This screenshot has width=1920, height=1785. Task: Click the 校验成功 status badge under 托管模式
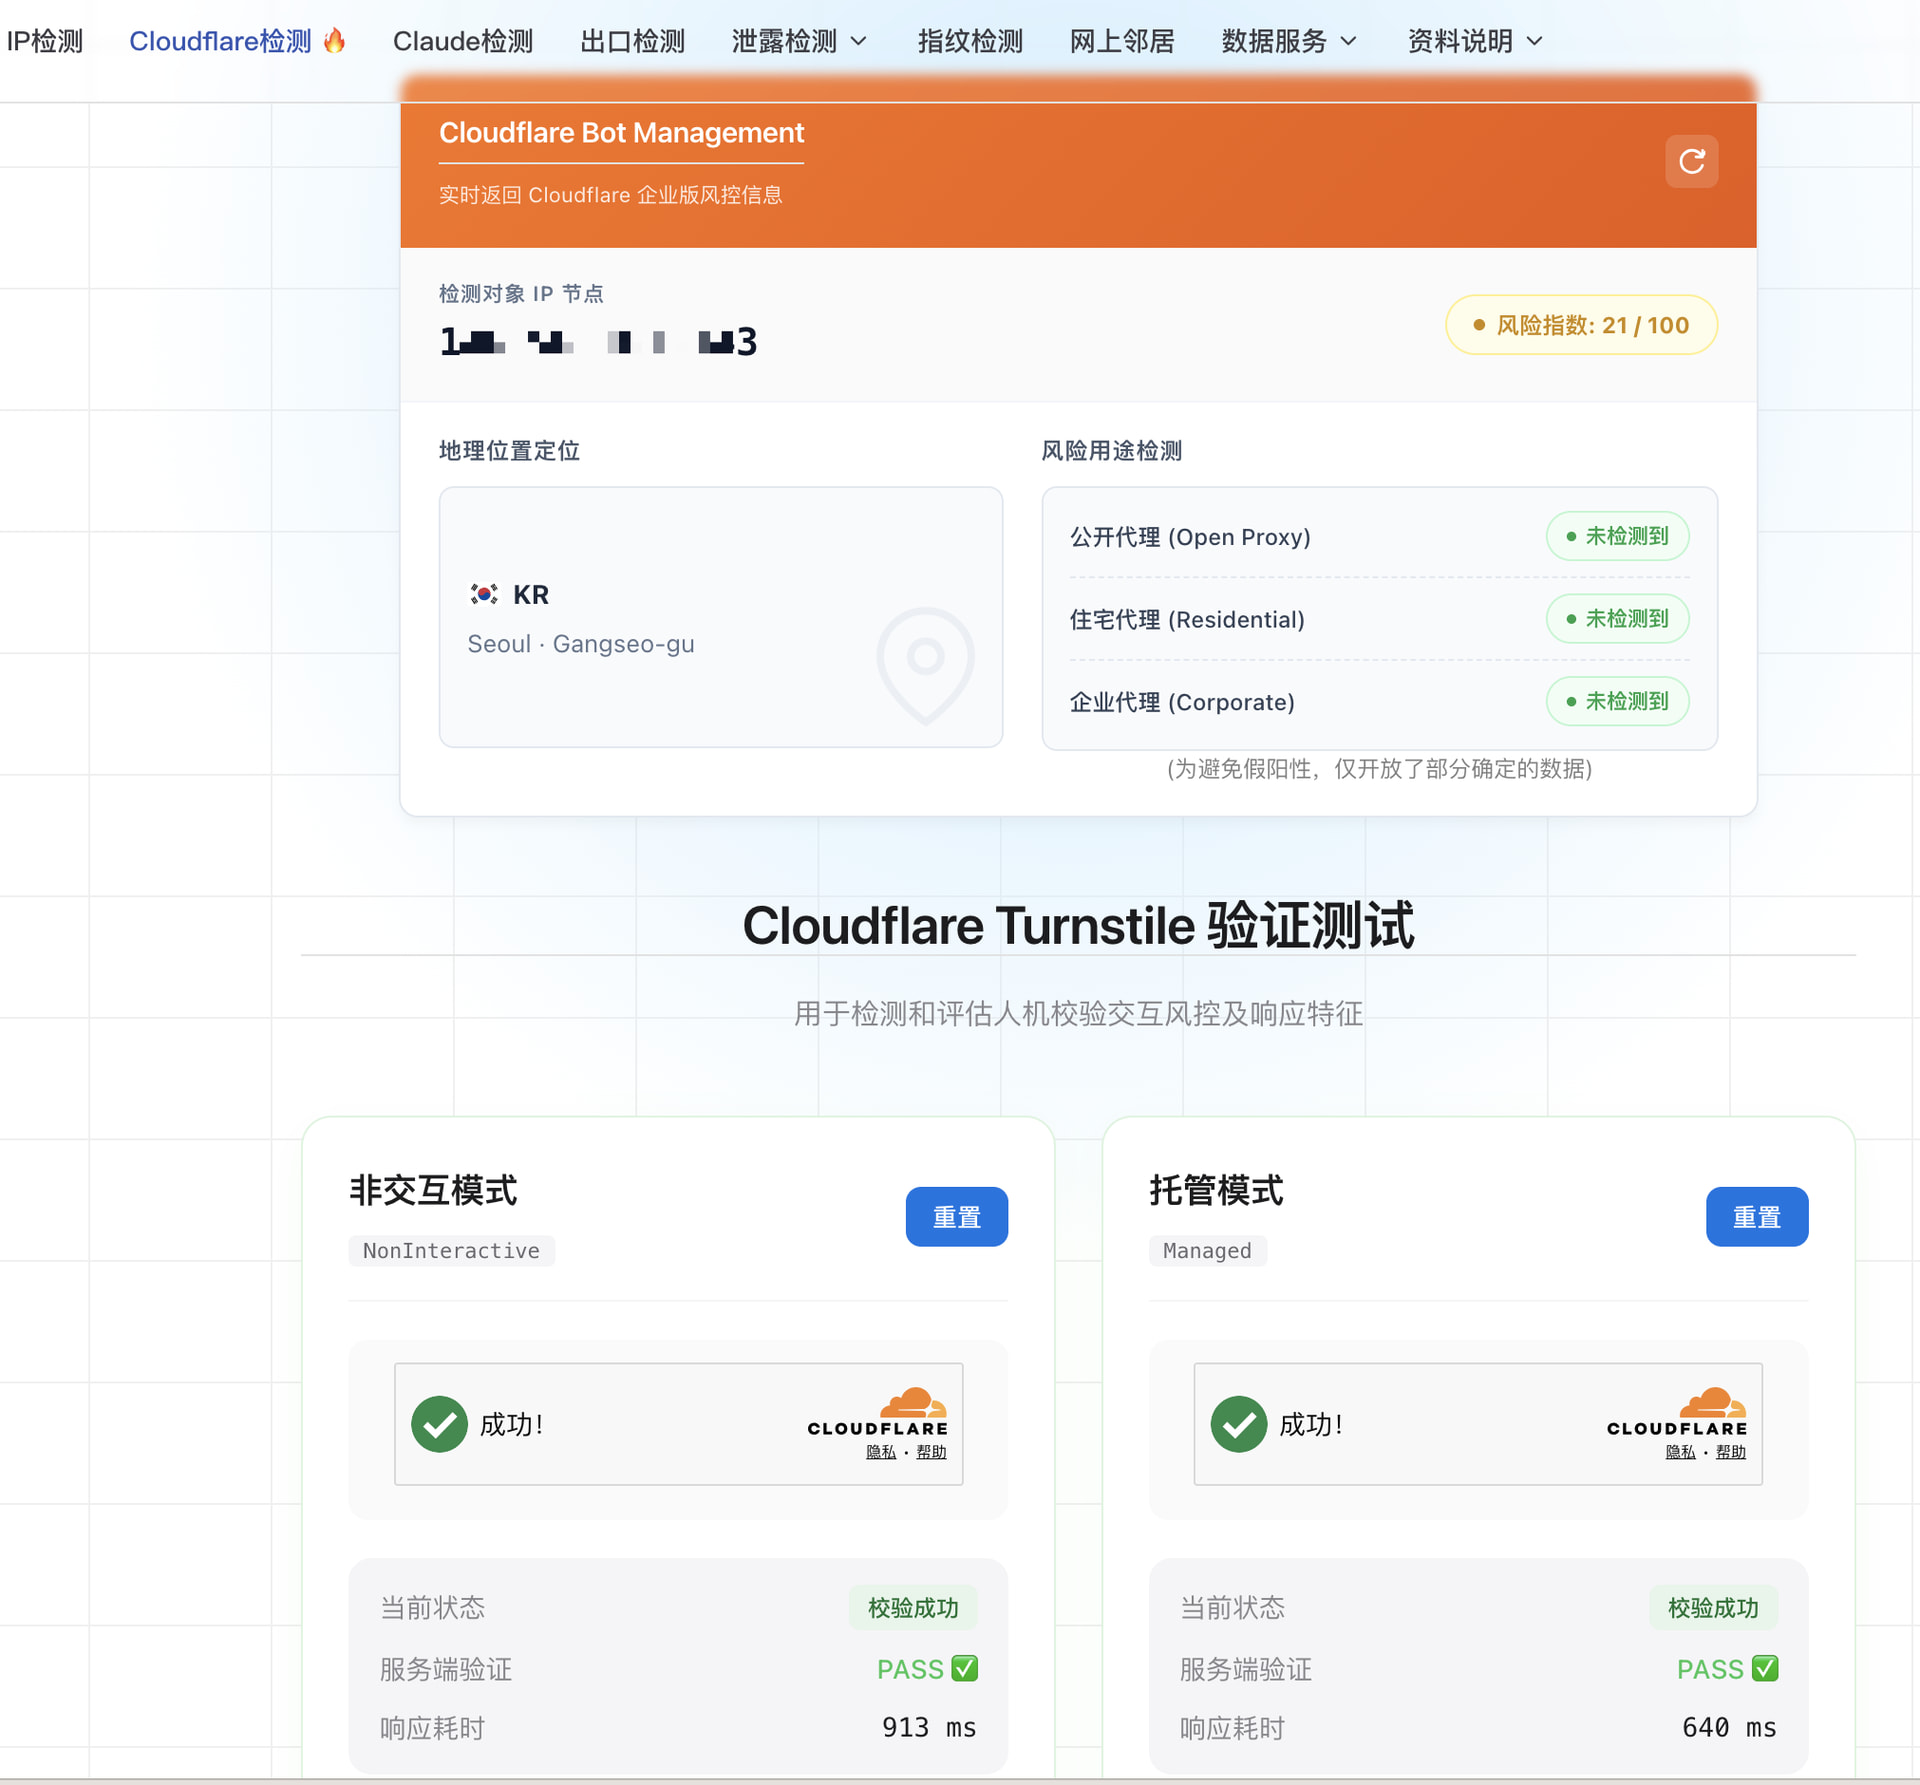(x=1713, y=1607)
